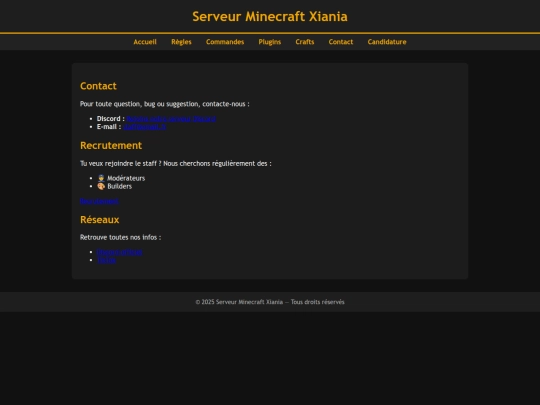Open the first link under Réseaux
The width and height of the screenshot is (540, 405).
120,252
